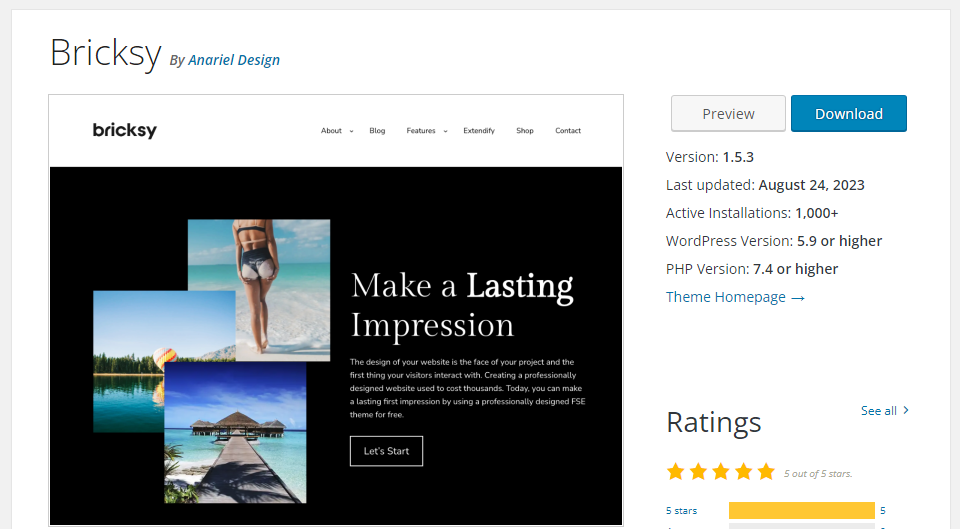Open the Anariel Design author link
The height and width of the screenshot is (529, 960).
point(234,60)
